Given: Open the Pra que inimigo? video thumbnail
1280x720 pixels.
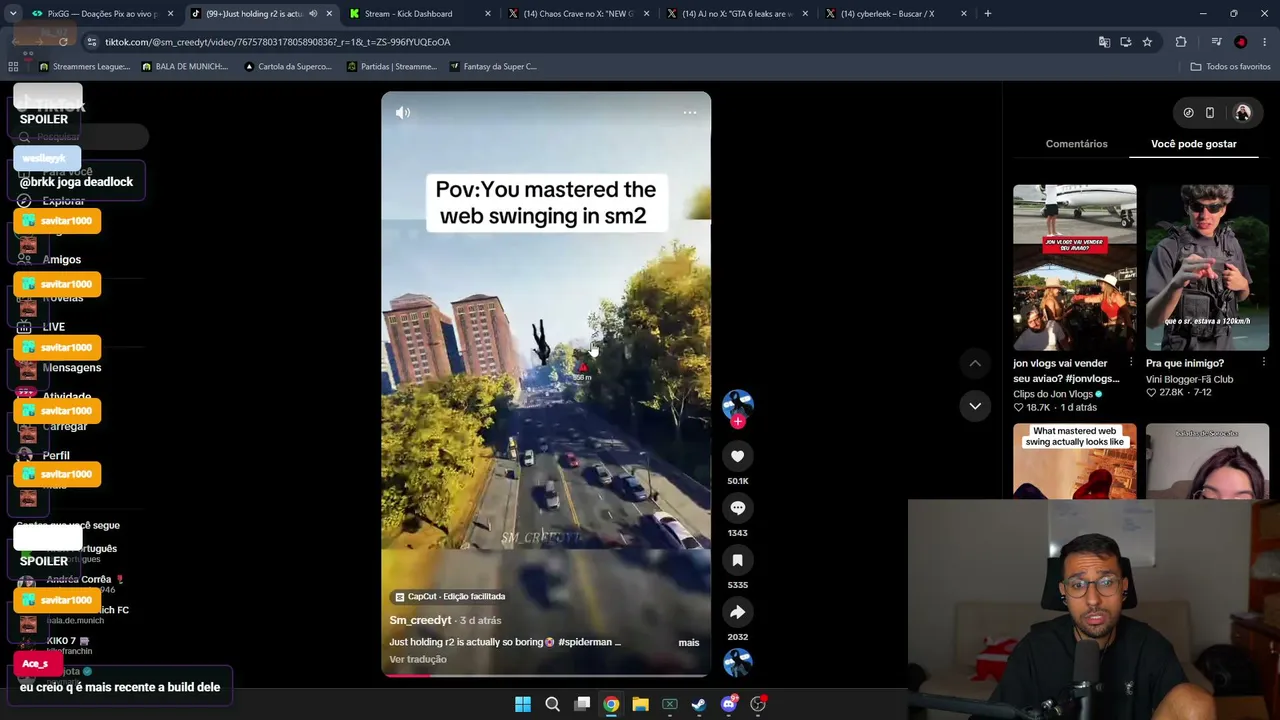Looking at the screenshot, I should tap(1207, 267).
